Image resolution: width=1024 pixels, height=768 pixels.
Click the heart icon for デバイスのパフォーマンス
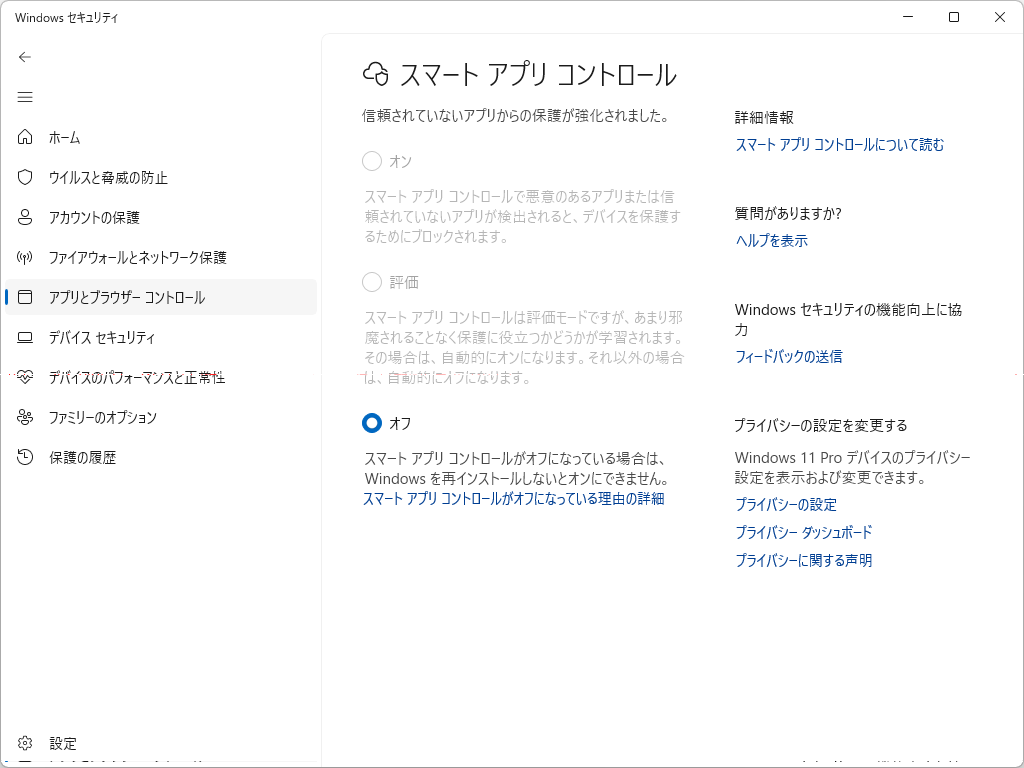[x=25, y=377]
